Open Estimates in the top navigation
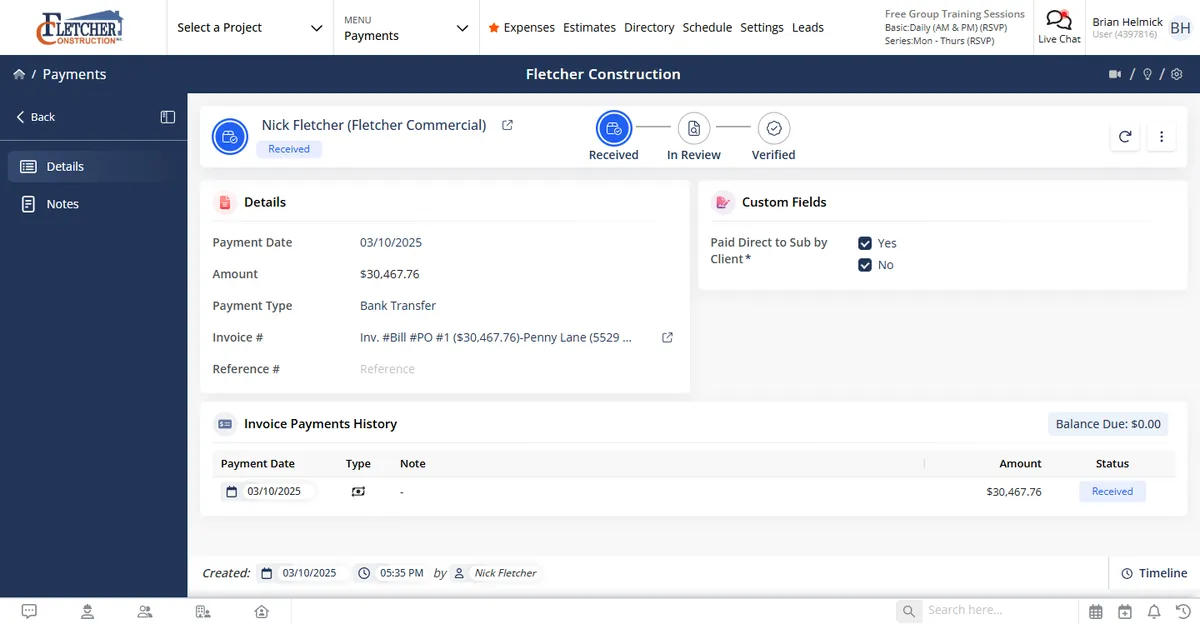The image size is (1200, 624). (x=589, y=28)
